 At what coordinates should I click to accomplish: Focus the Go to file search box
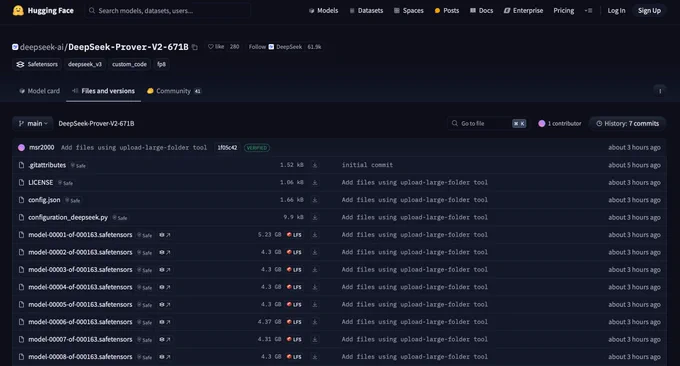(x=487, y=124)
